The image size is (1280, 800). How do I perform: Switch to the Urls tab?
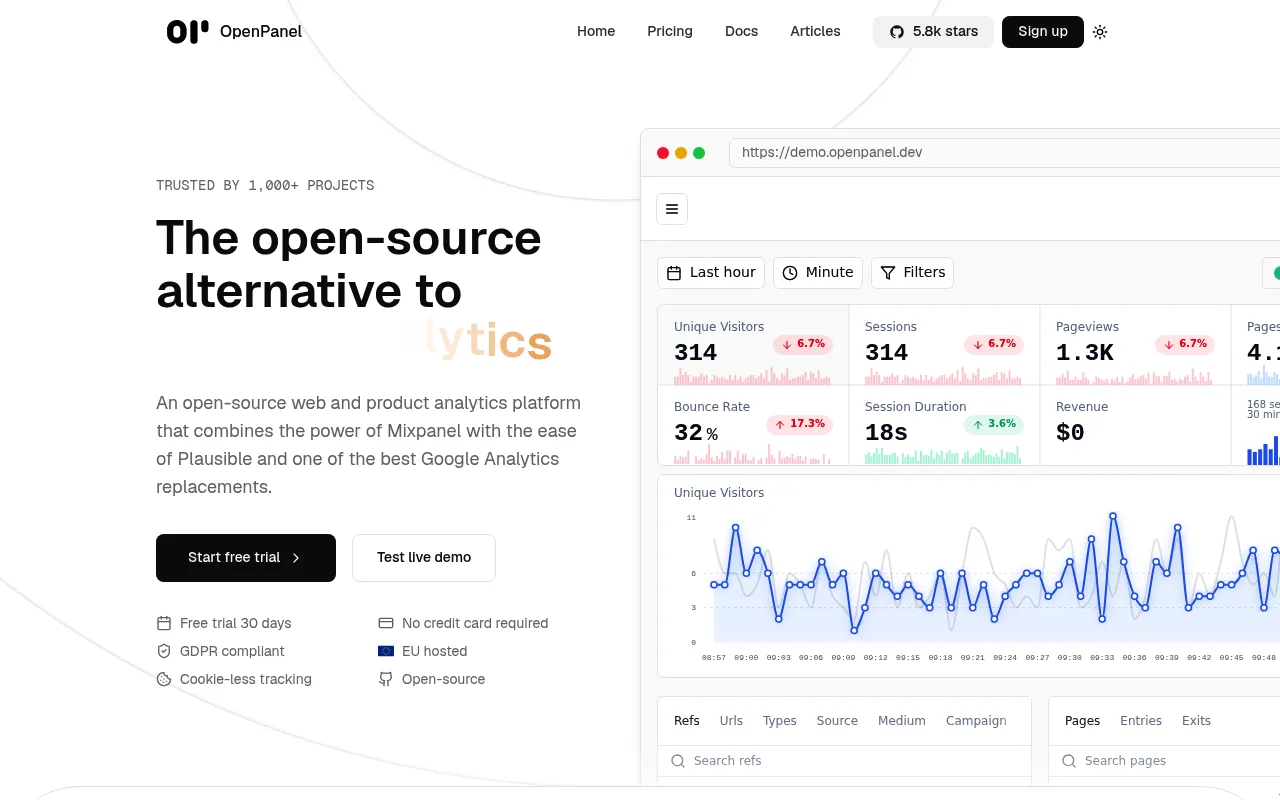[x=731, y=721]
